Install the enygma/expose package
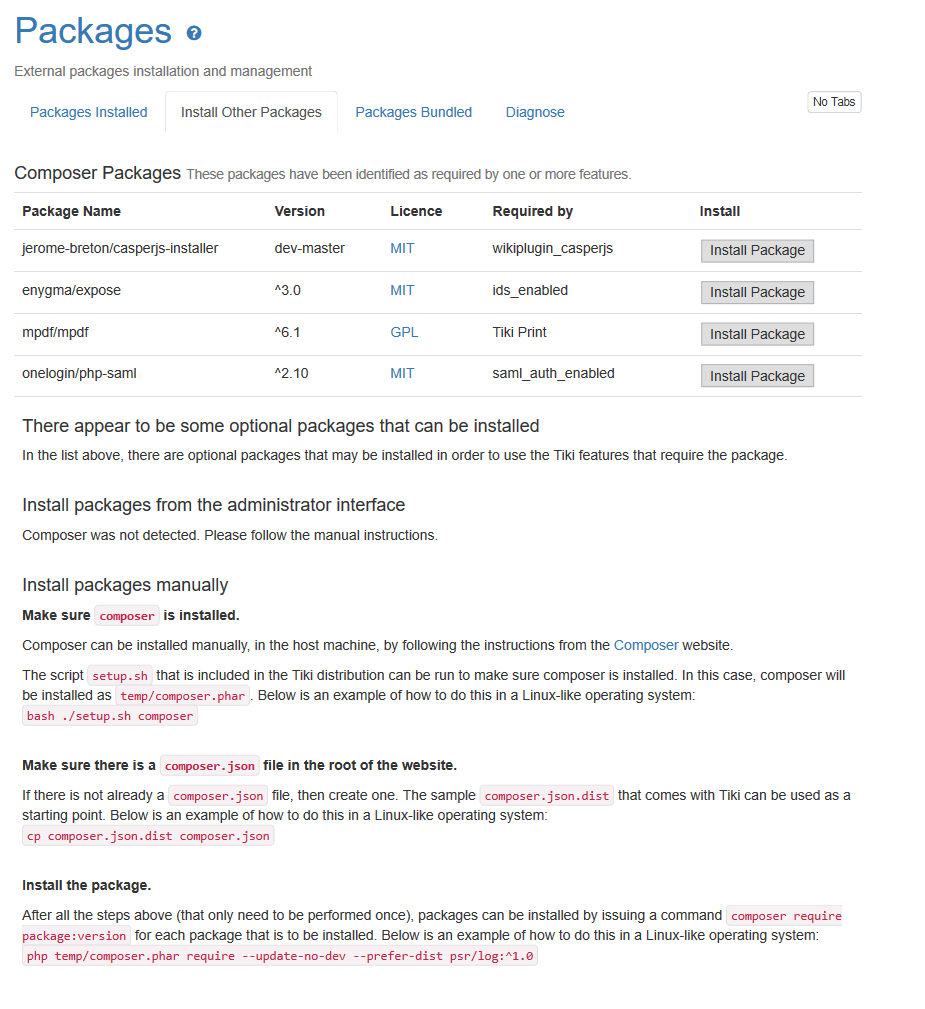 [x=757, y=292]
